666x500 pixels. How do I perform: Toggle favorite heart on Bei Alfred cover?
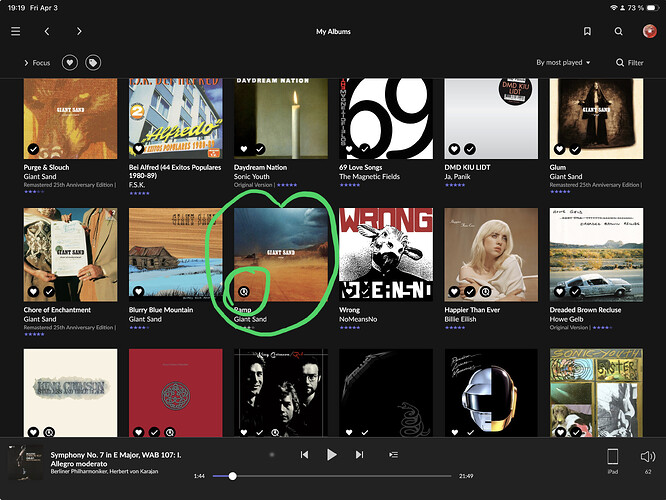coord(138,149)
